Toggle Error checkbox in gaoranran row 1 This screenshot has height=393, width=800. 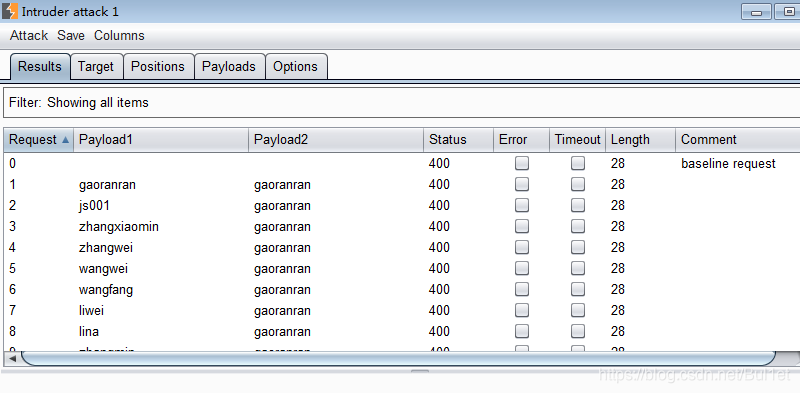[x=522, y=184]
